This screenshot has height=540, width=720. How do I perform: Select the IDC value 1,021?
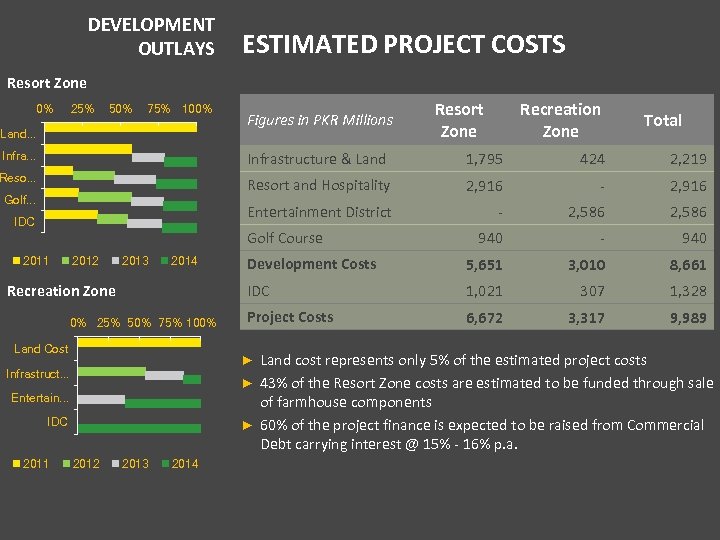(x=484, y=291)
